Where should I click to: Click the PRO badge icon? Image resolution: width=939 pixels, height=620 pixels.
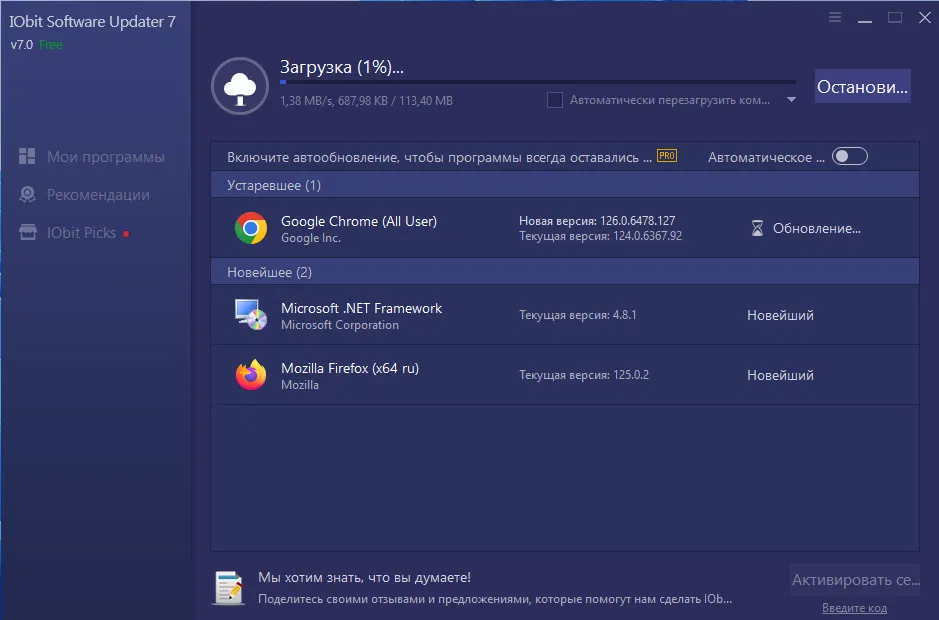(667, 156)
